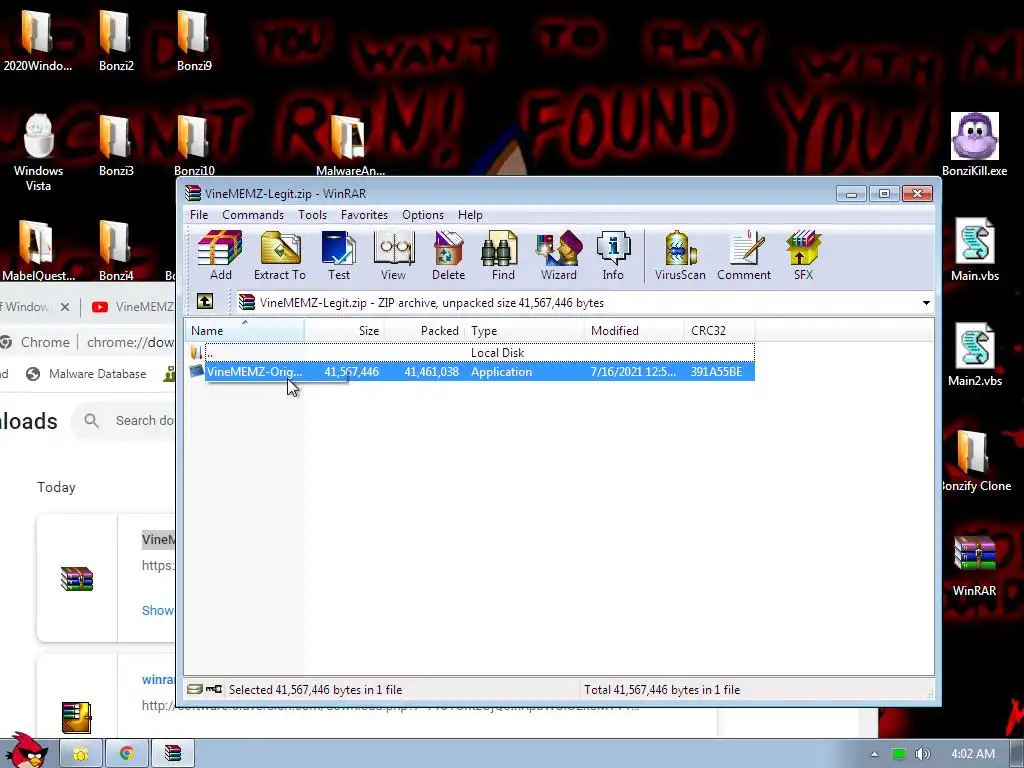Open the system tray volume icon
1024x768 pixels.
pyautogui.click(x=922, y=754)
